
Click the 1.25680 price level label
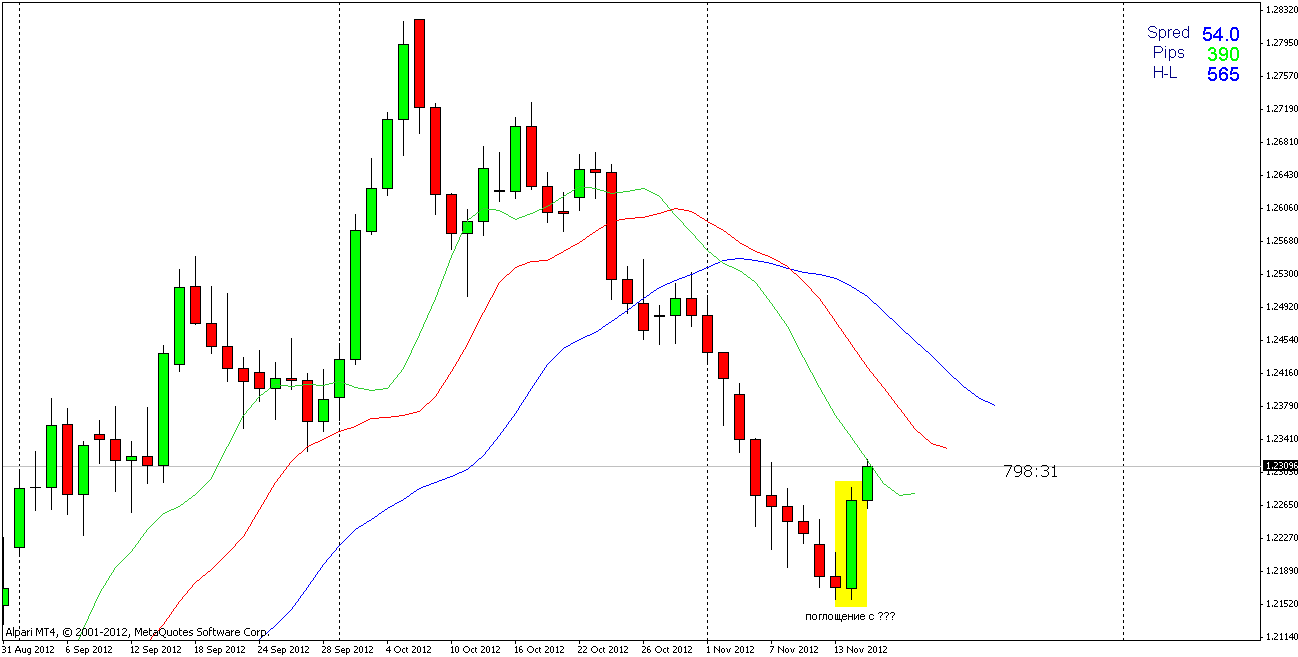(x=1281, y=240)
